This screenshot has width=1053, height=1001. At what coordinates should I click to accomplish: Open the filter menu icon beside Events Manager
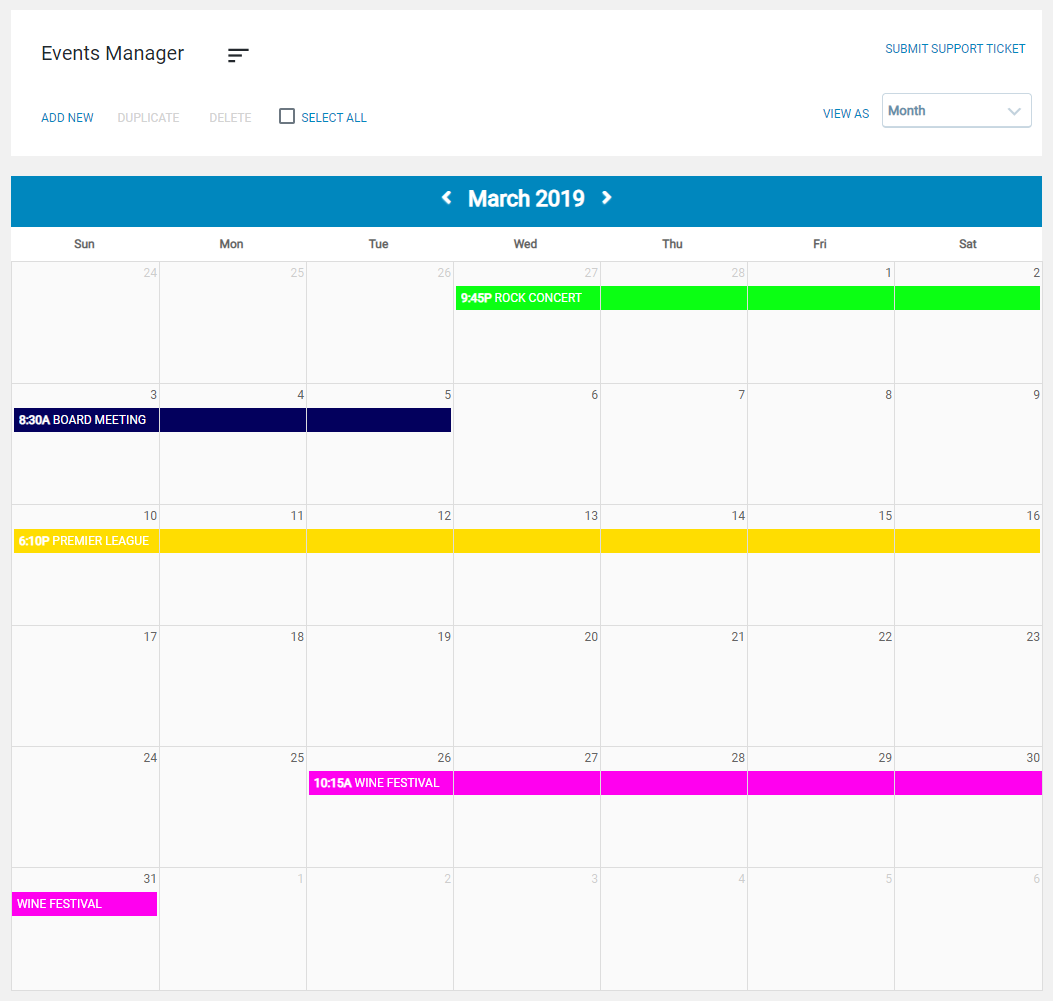[x=238, y=55]
